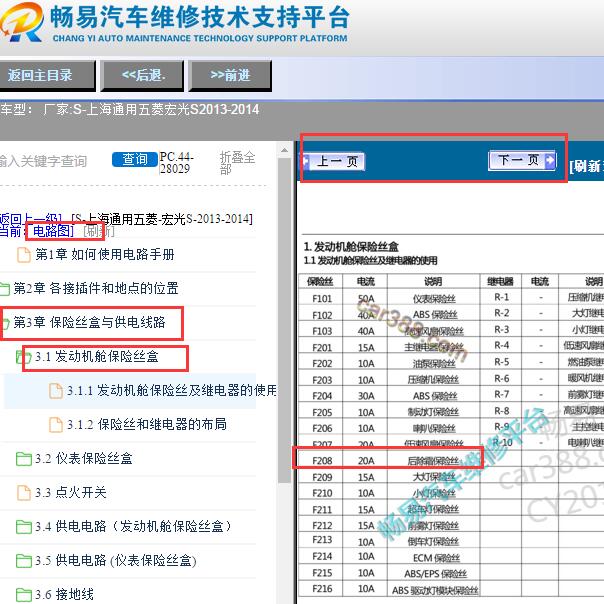Screen dimensions: 604x604
Task: Click the 电路图 breadcrumb link
Action: tap(52, 231)
